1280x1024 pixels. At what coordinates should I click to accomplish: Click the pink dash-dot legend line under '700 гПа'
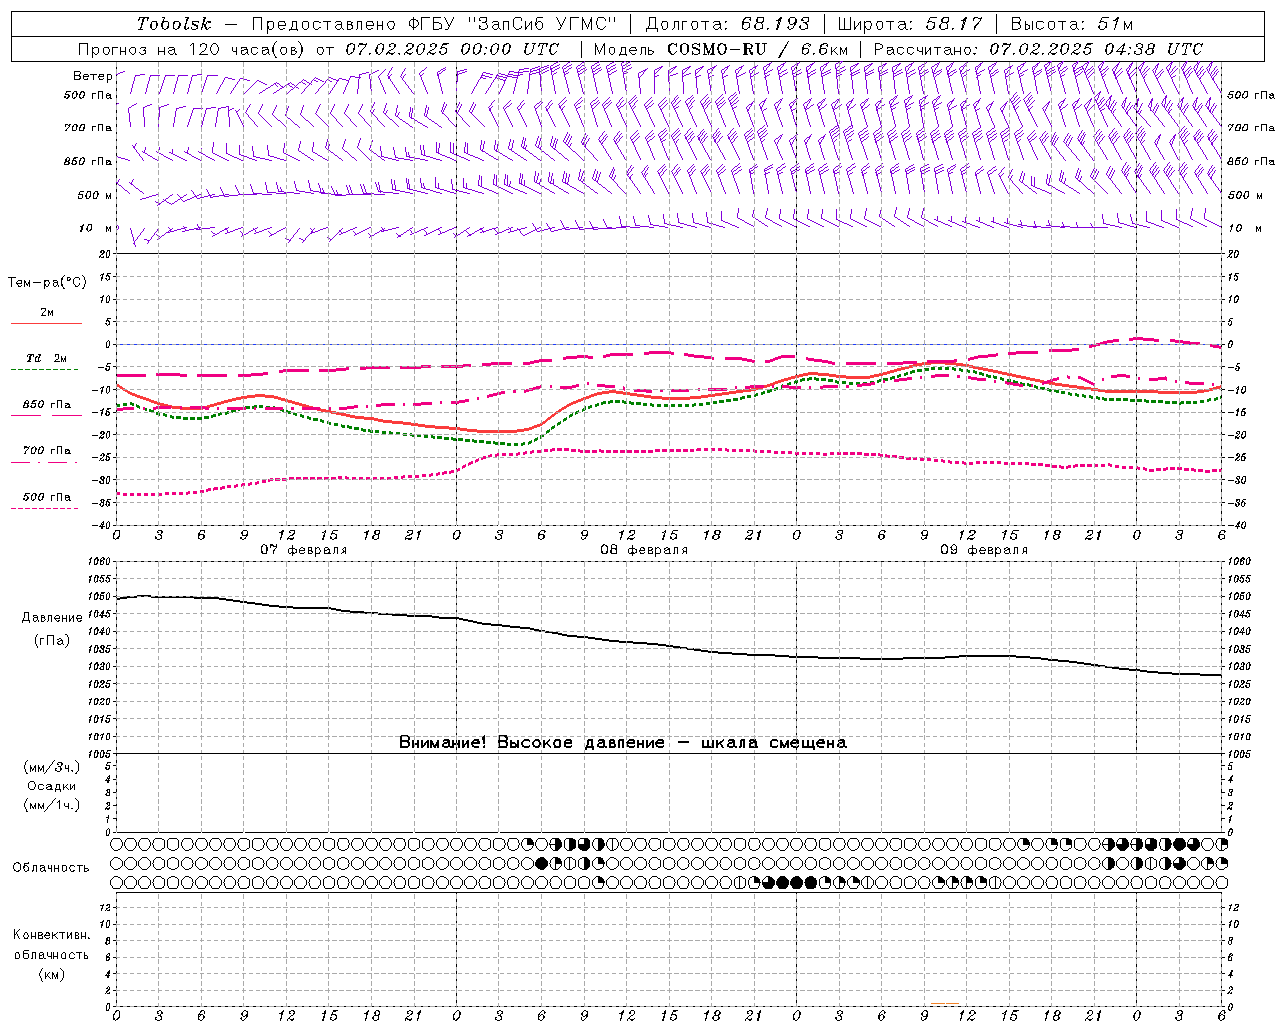point(44,461)
